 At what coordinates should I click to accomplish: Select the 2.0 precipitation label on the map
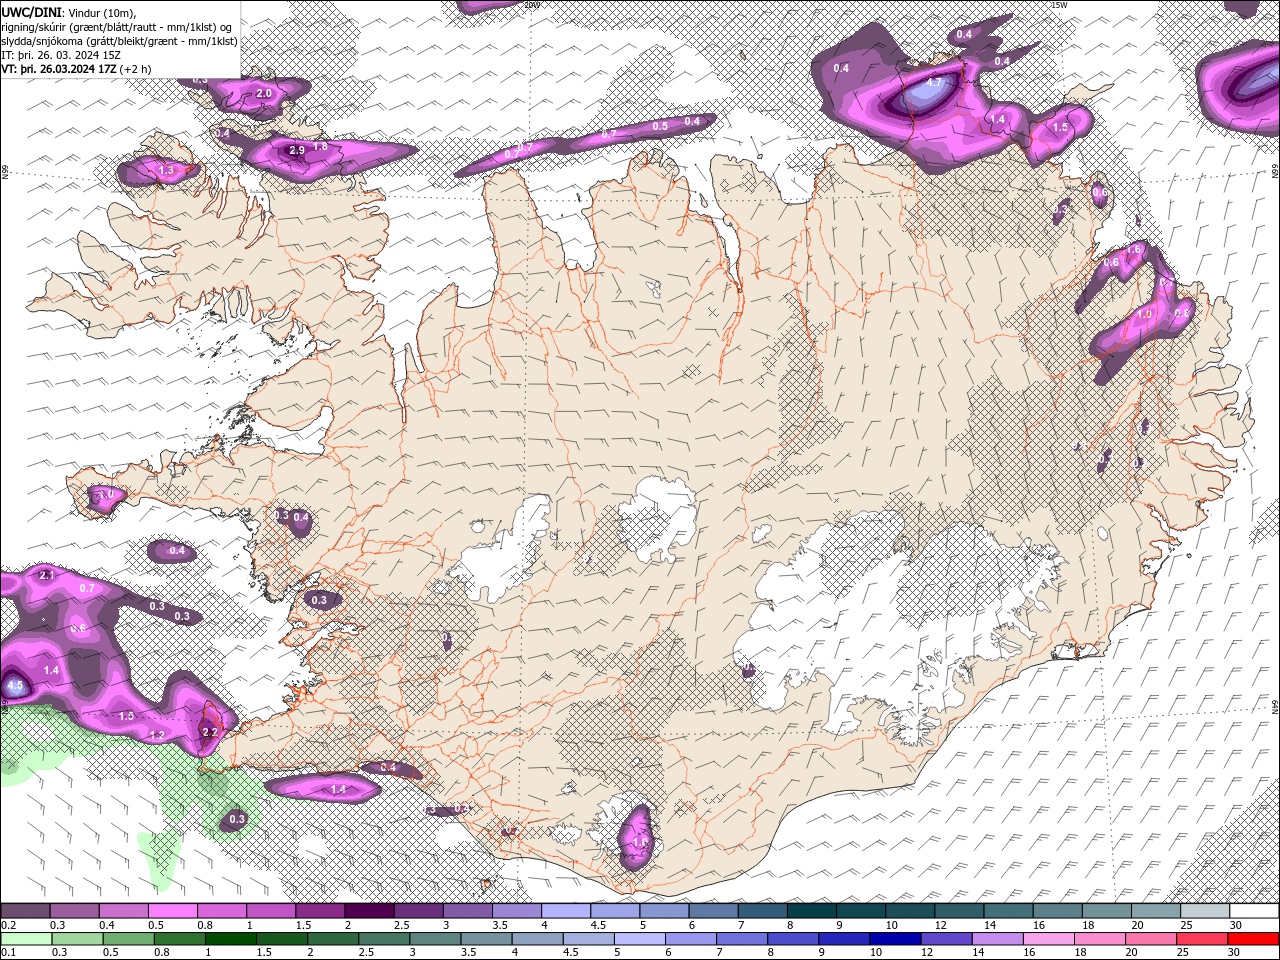tap(264, 93)
